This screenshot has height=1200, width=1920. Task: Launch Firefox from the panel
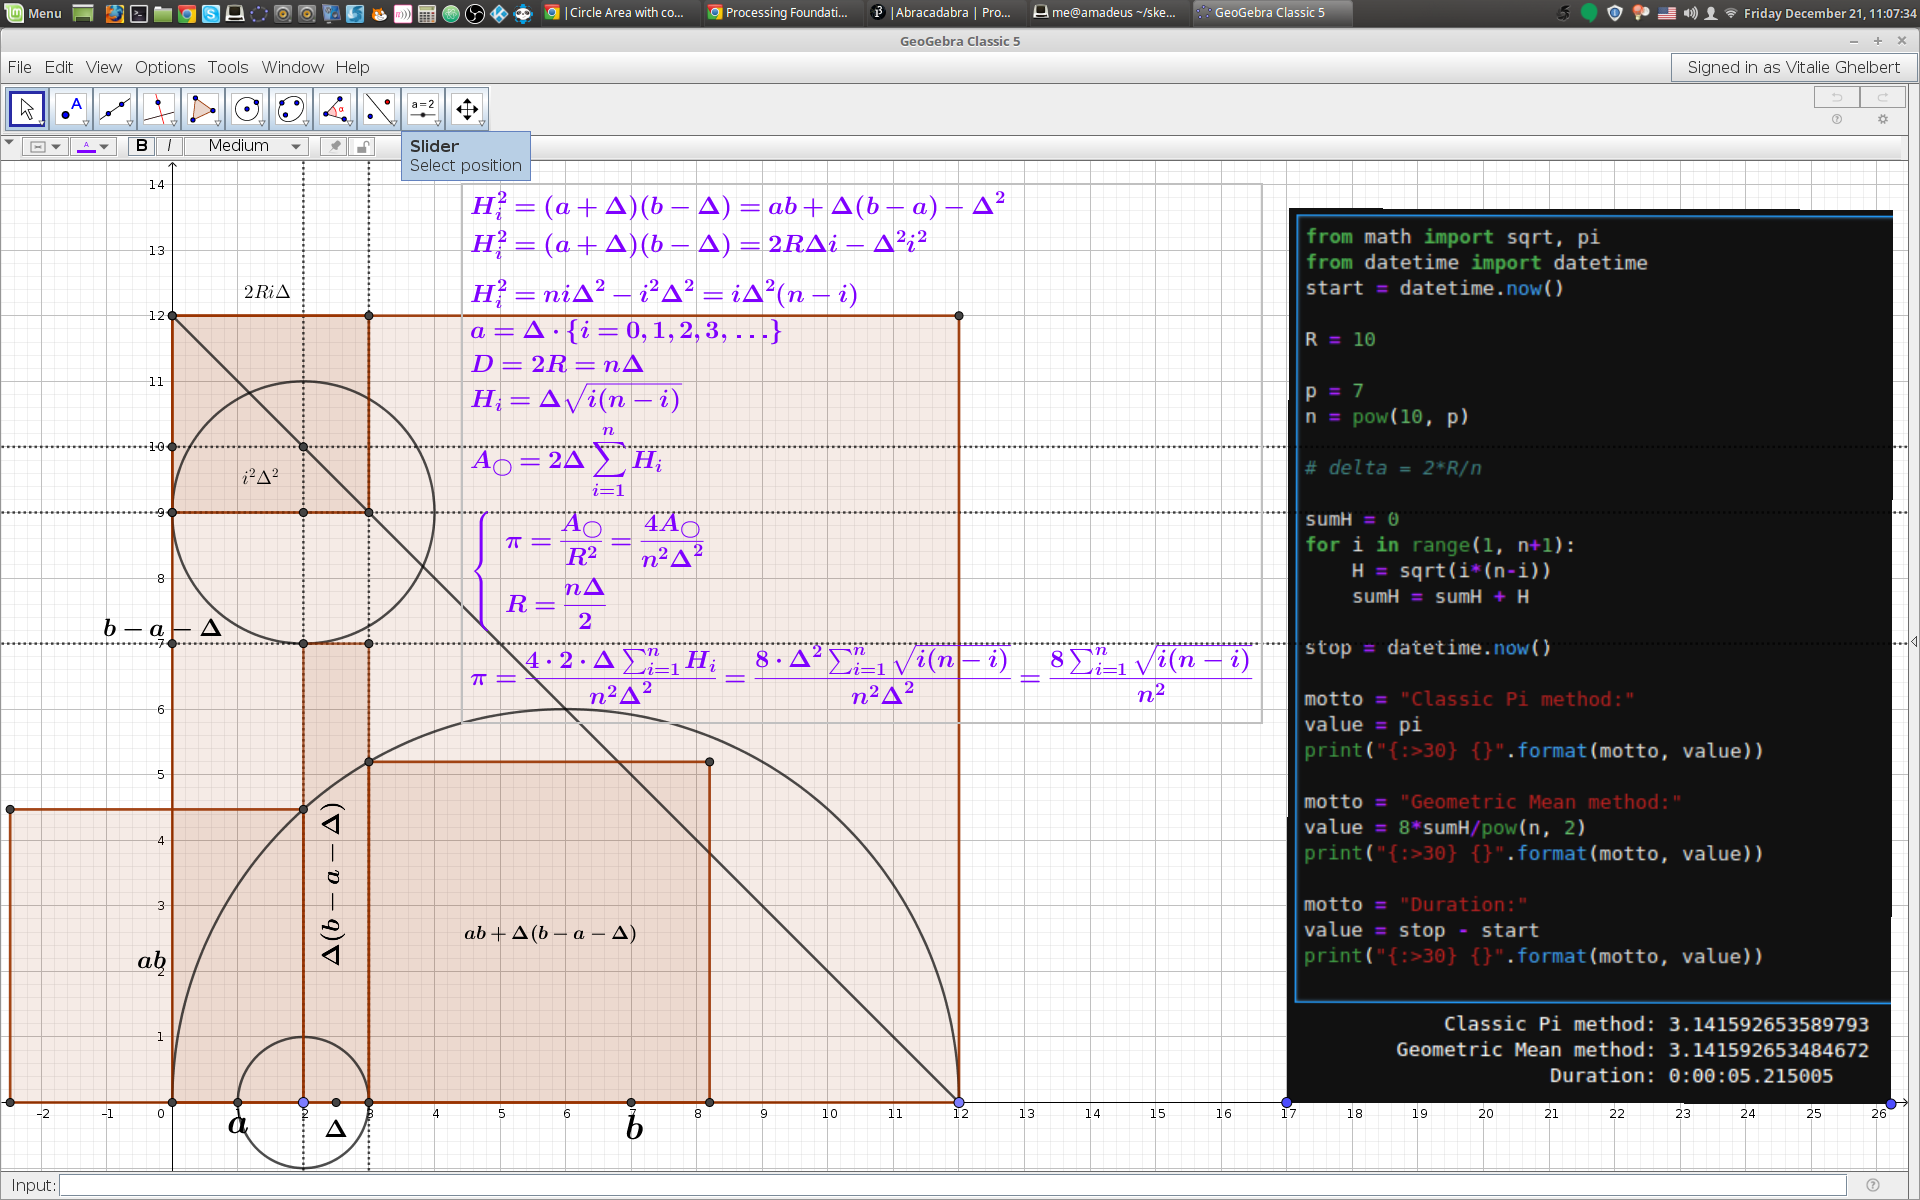click(x=115, y=13)
